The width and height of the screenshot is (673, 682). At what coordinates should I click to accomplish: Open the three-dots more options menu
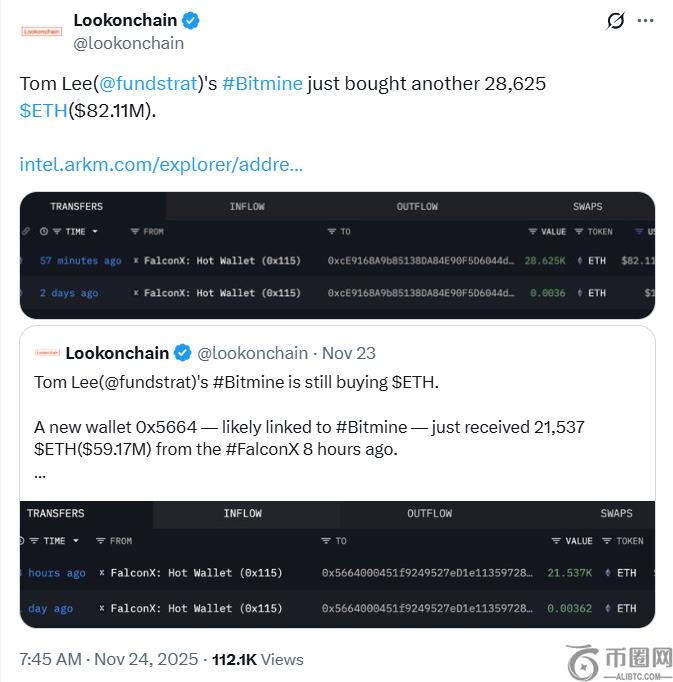(x=647, y=21)
